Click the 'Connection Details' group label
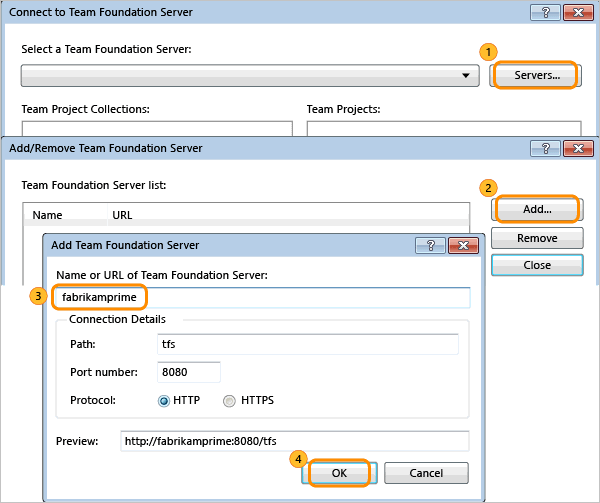This screenshot has width=600, height=503. coord(117,319)
